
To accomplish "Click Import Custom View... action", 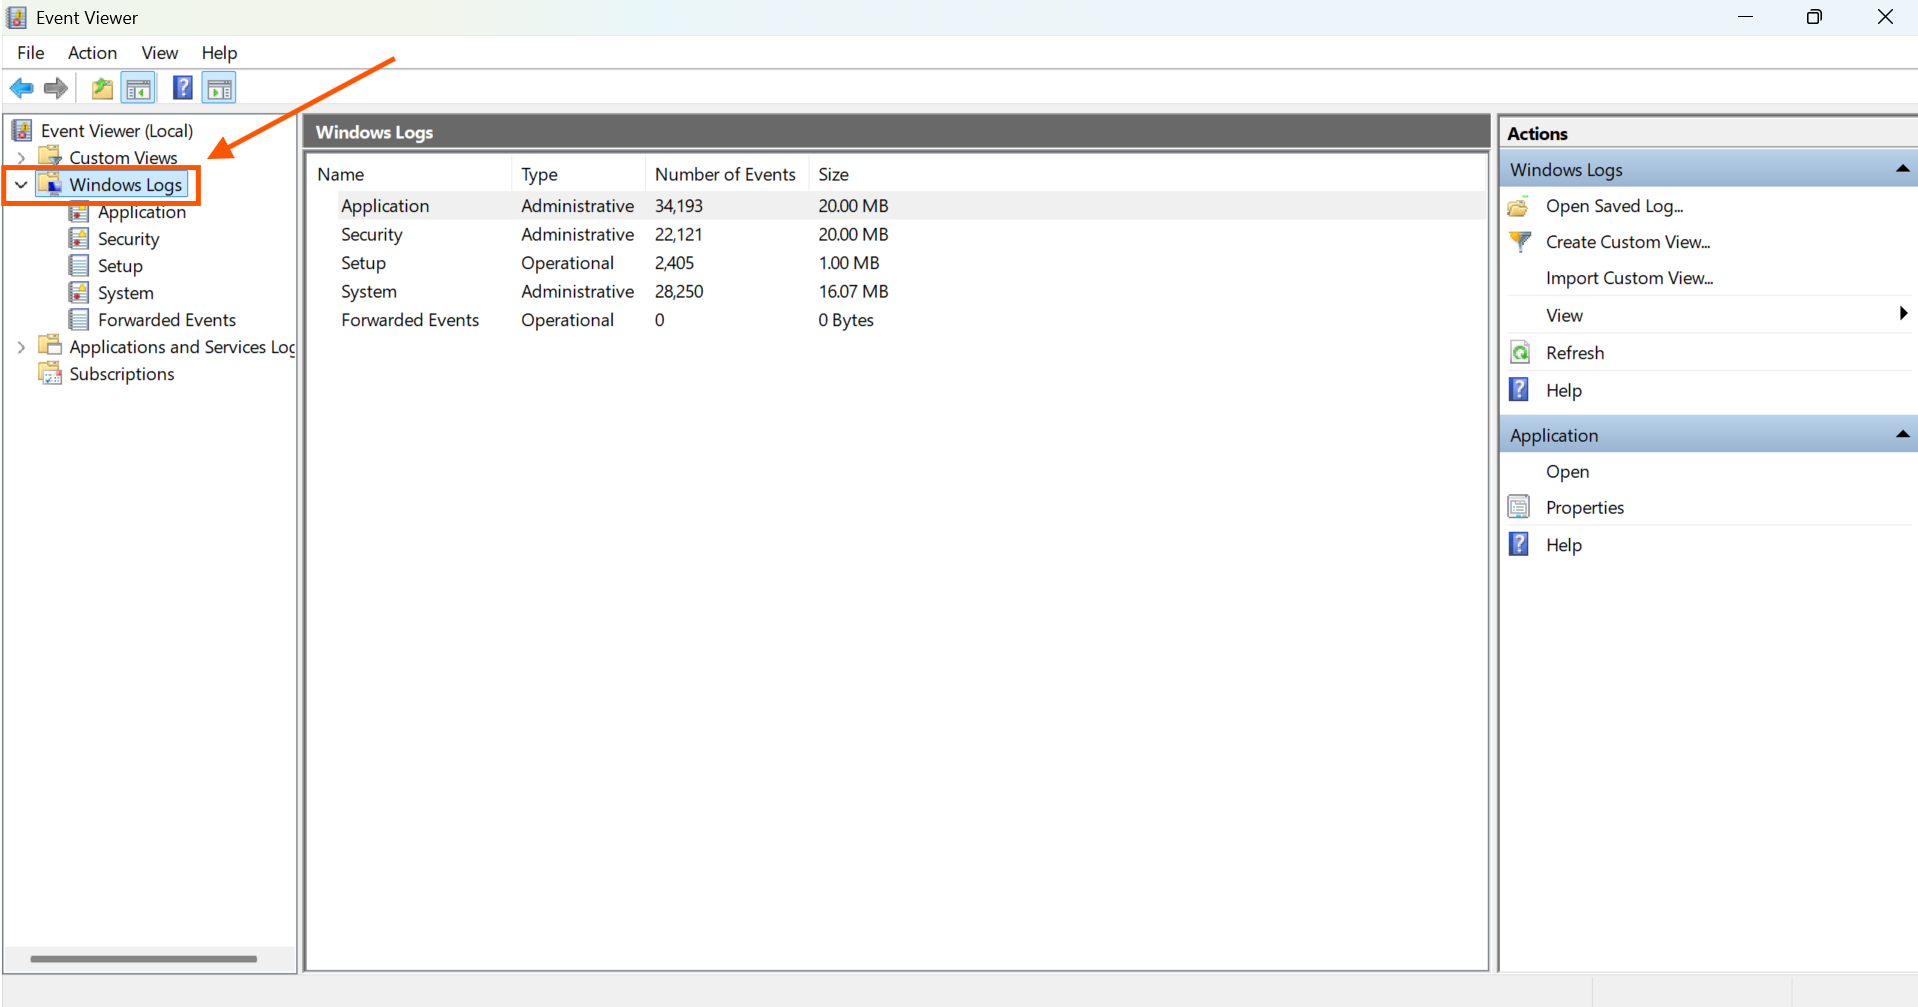I will [1629, 278].
